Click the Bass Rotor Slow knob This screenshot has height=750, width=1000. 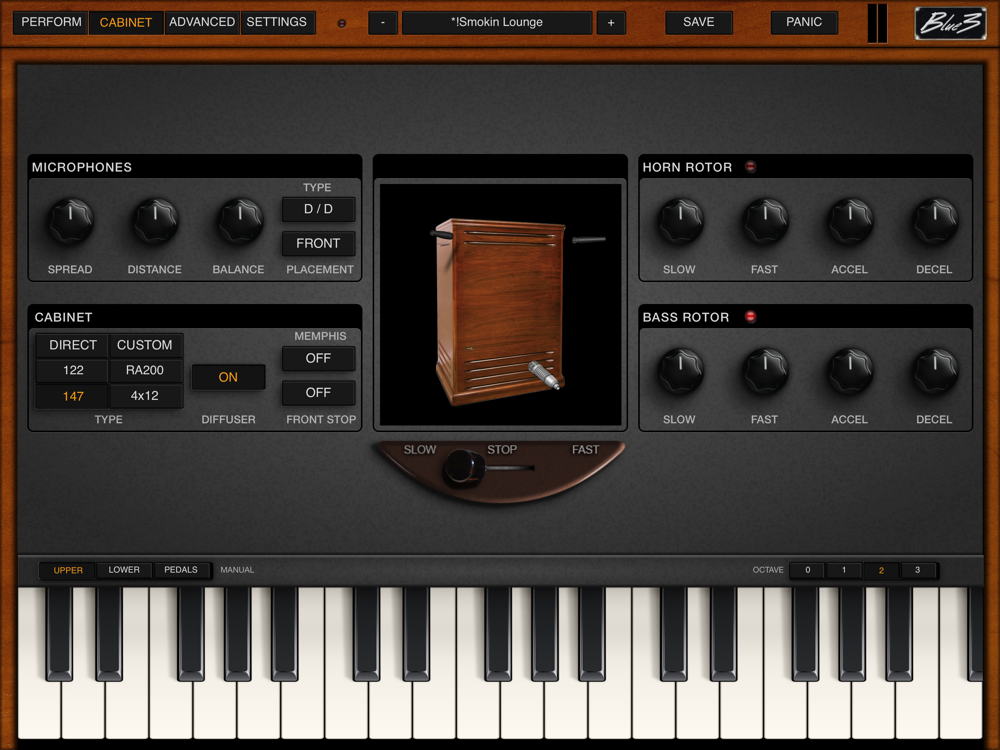680,371
